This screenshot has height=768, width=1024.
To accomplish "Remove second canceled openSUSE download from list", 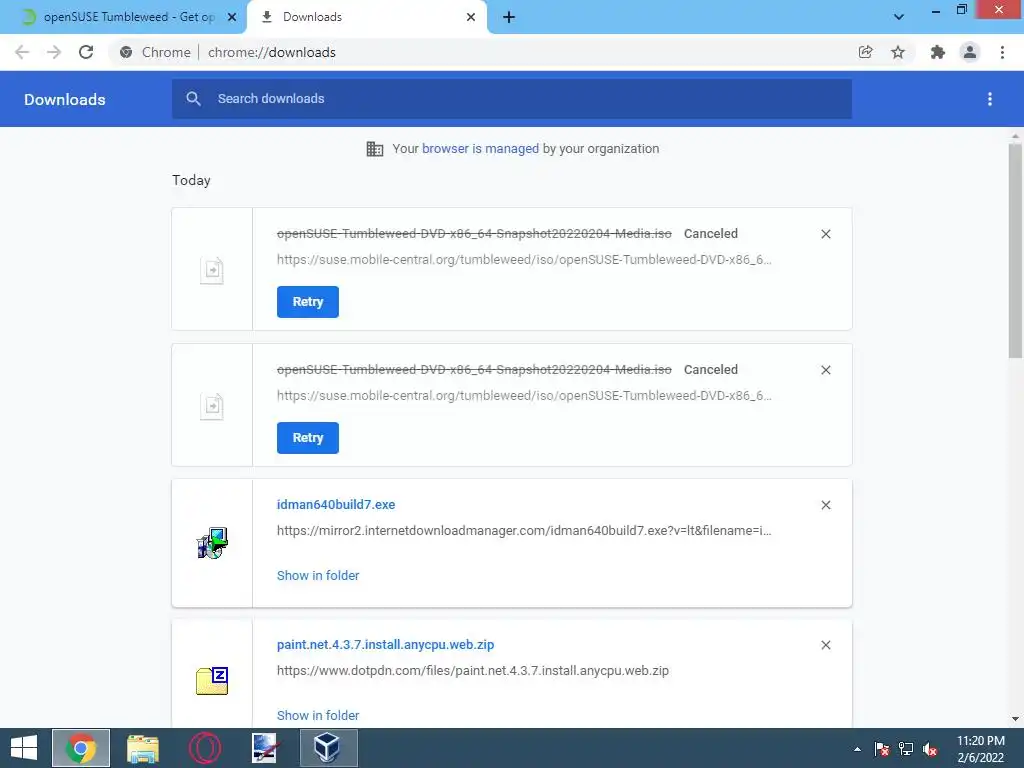I will click(825, 370).
